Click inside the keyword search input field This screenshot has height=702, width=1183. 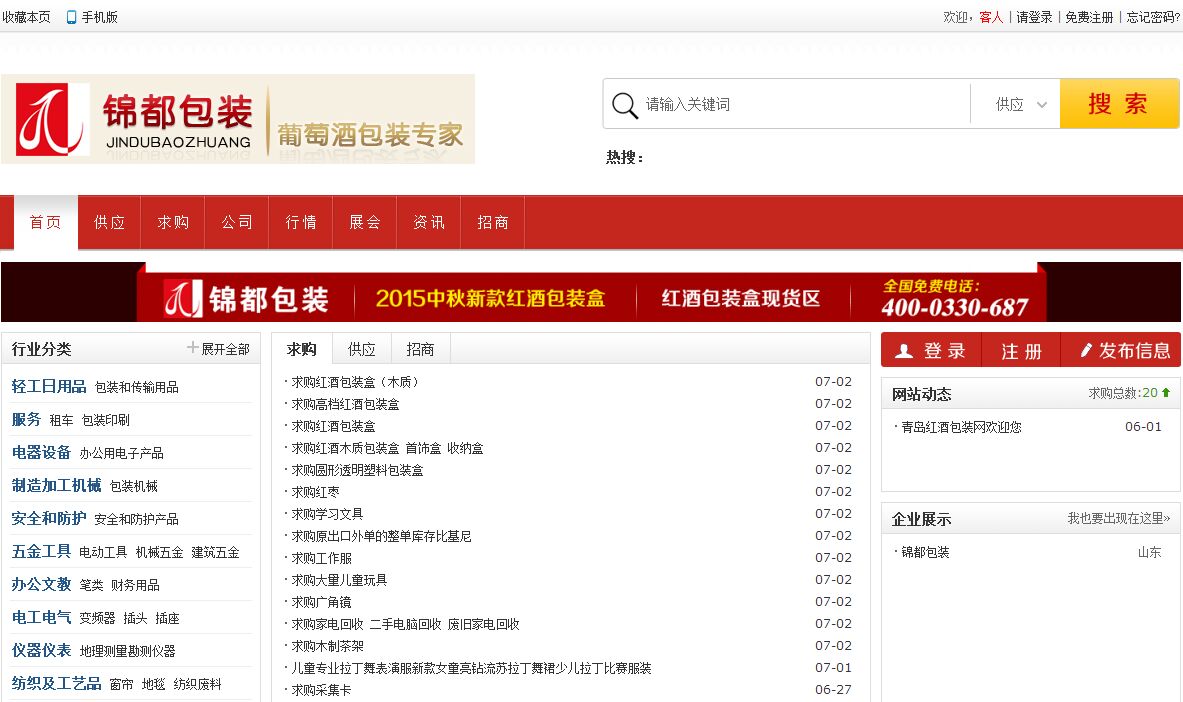[x=790, y=104]
